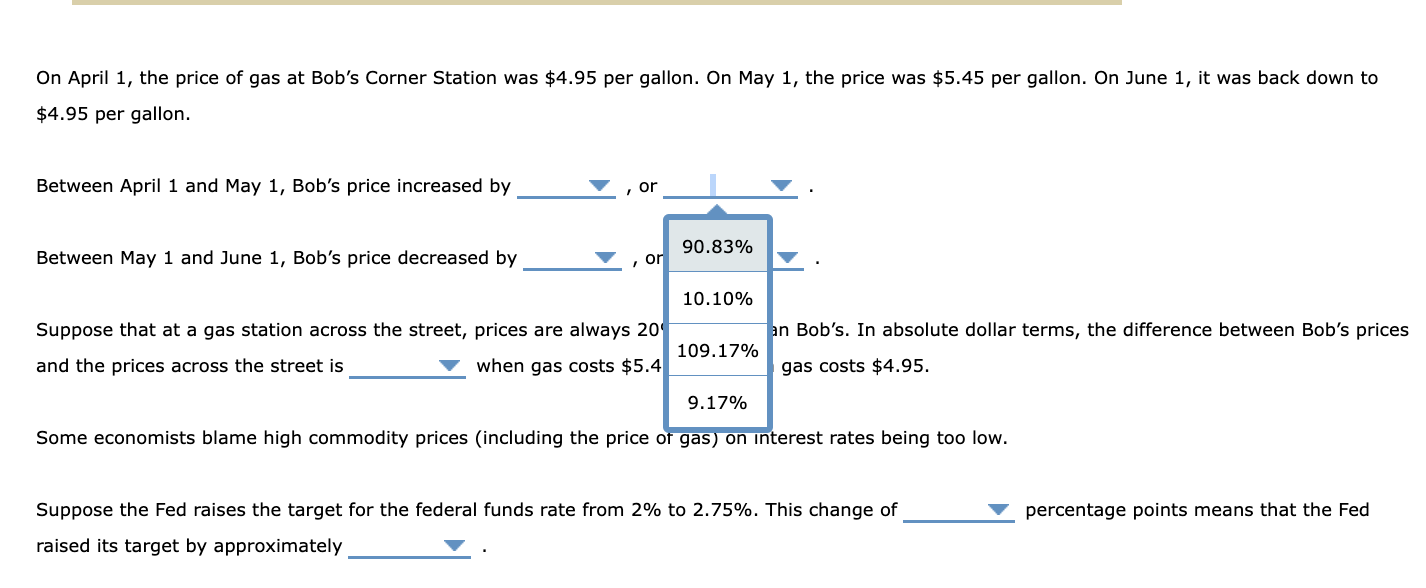Click the highlighted dropdown caret above the list
The width and height of the screenshot is (1426, 588).
click(x=715, y=210)
